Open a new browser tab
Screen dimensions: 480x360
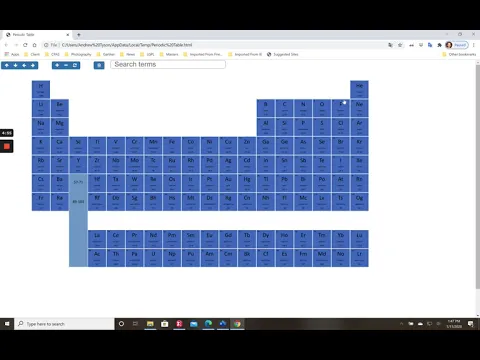79,34
